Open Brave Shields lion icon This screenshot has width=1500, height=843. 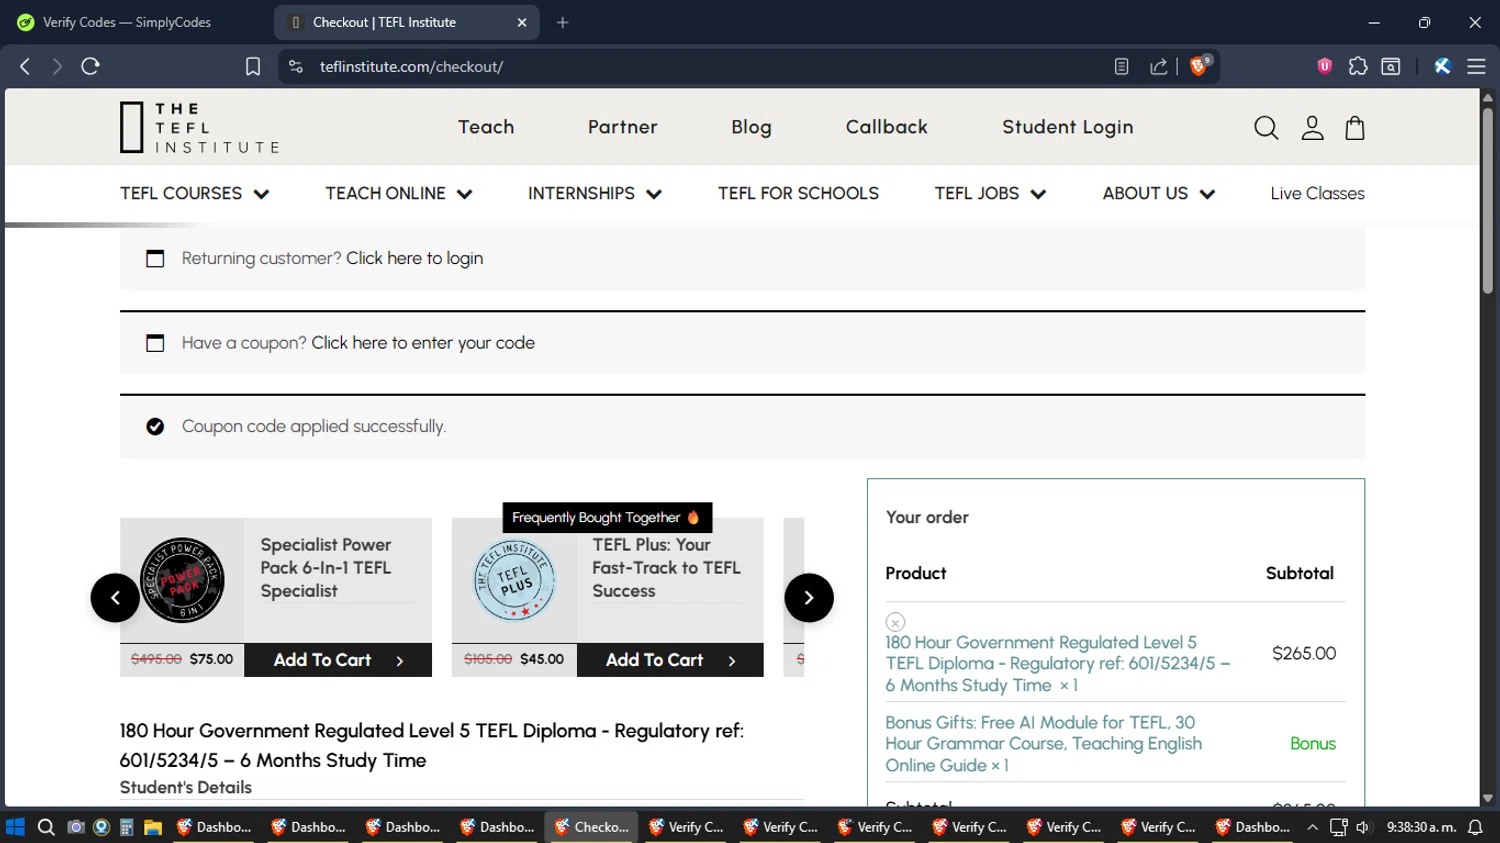click(1199, 66)
